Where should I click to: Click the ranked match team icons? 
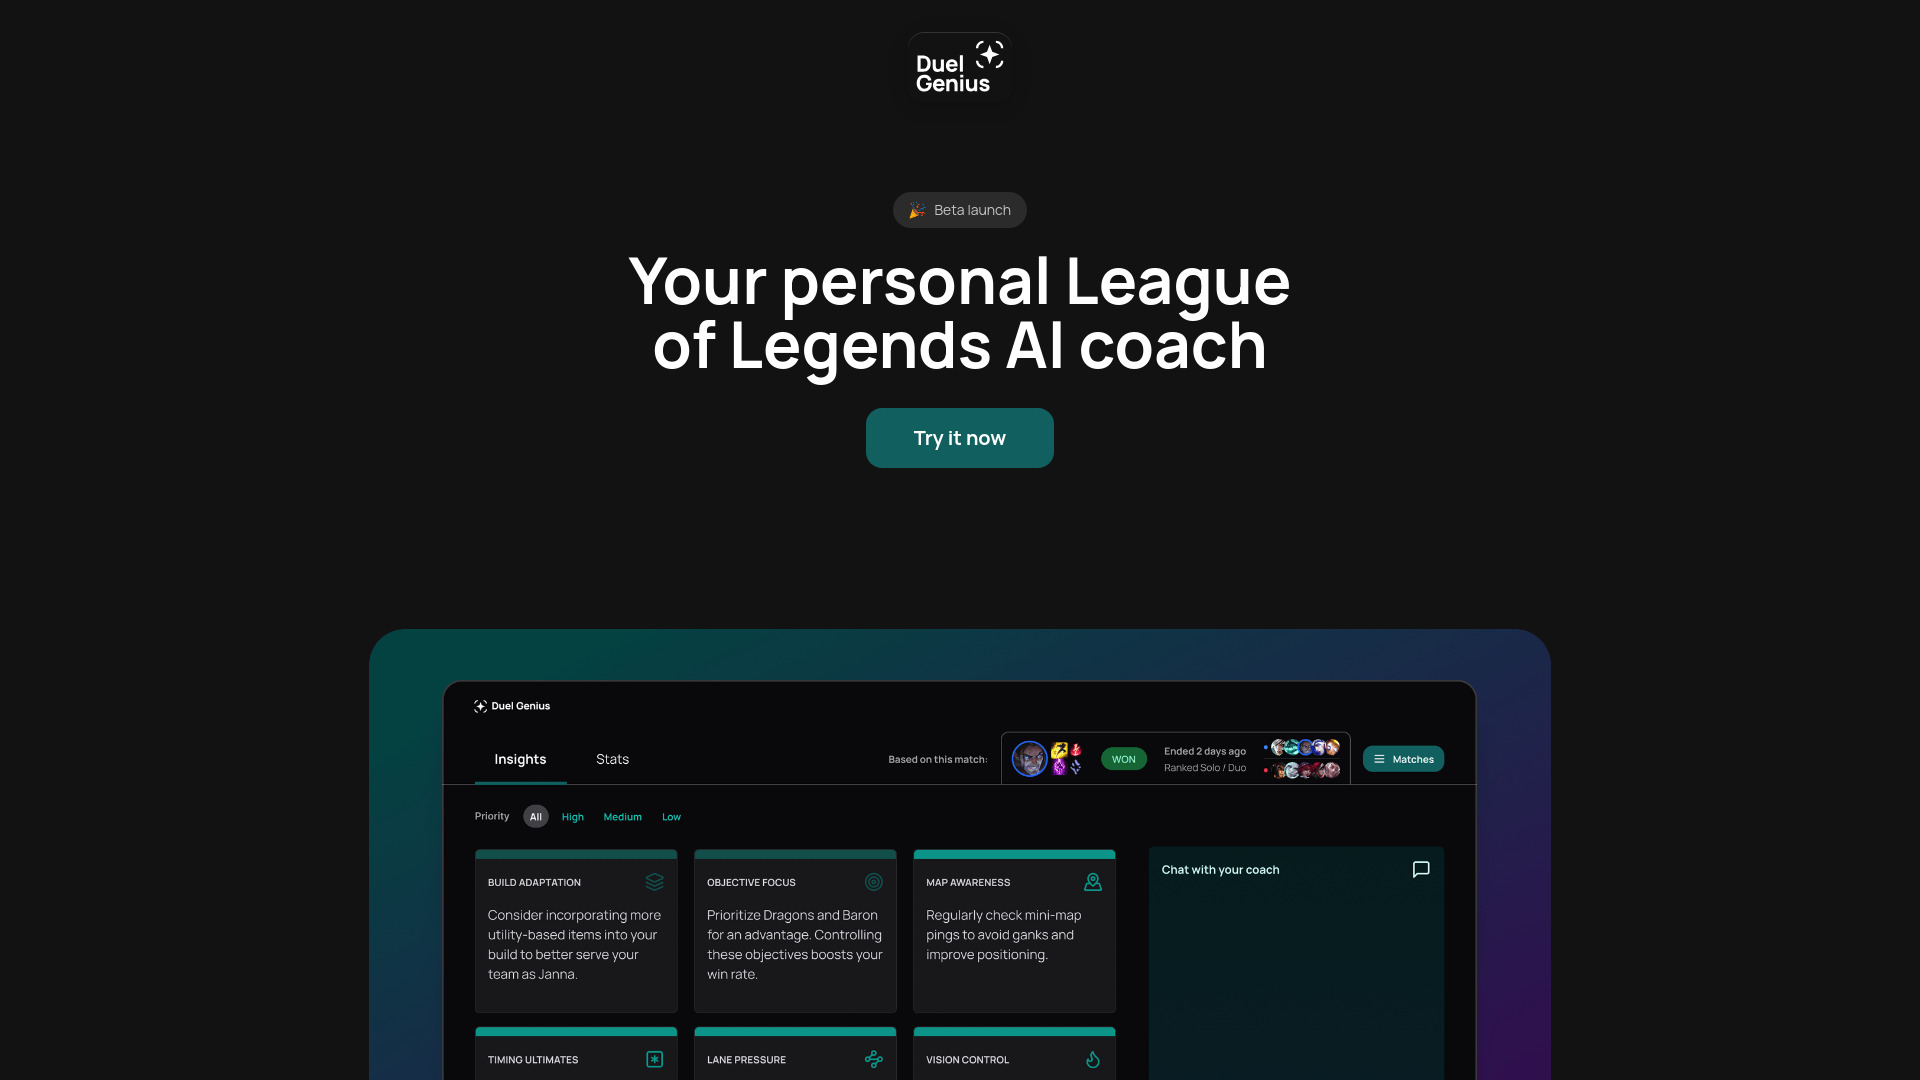(1303, 758)
